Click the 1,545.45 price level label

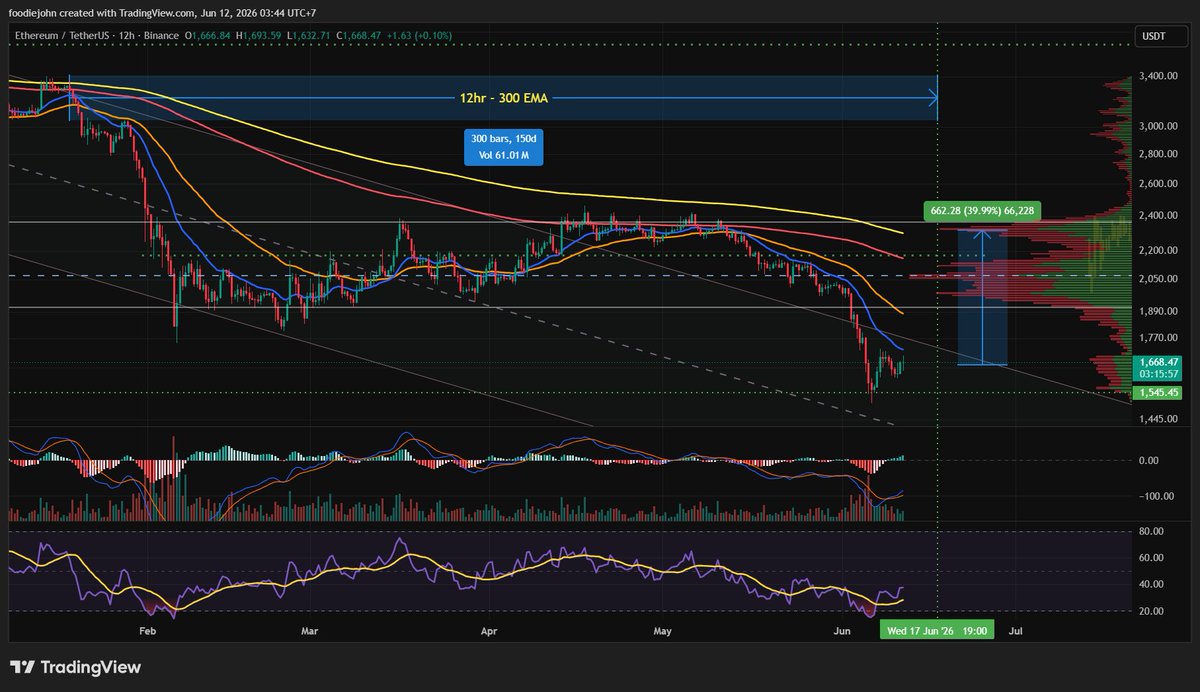click(1158, 392)
